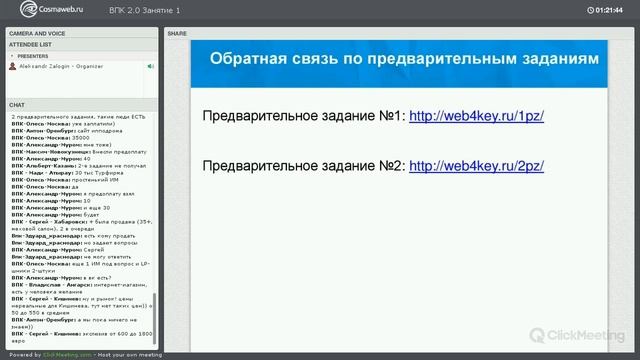The height and width of the screenshot is (360, 640).
Task: Click the chat message 'в вк есть?'
Action: tap(97, 278)
